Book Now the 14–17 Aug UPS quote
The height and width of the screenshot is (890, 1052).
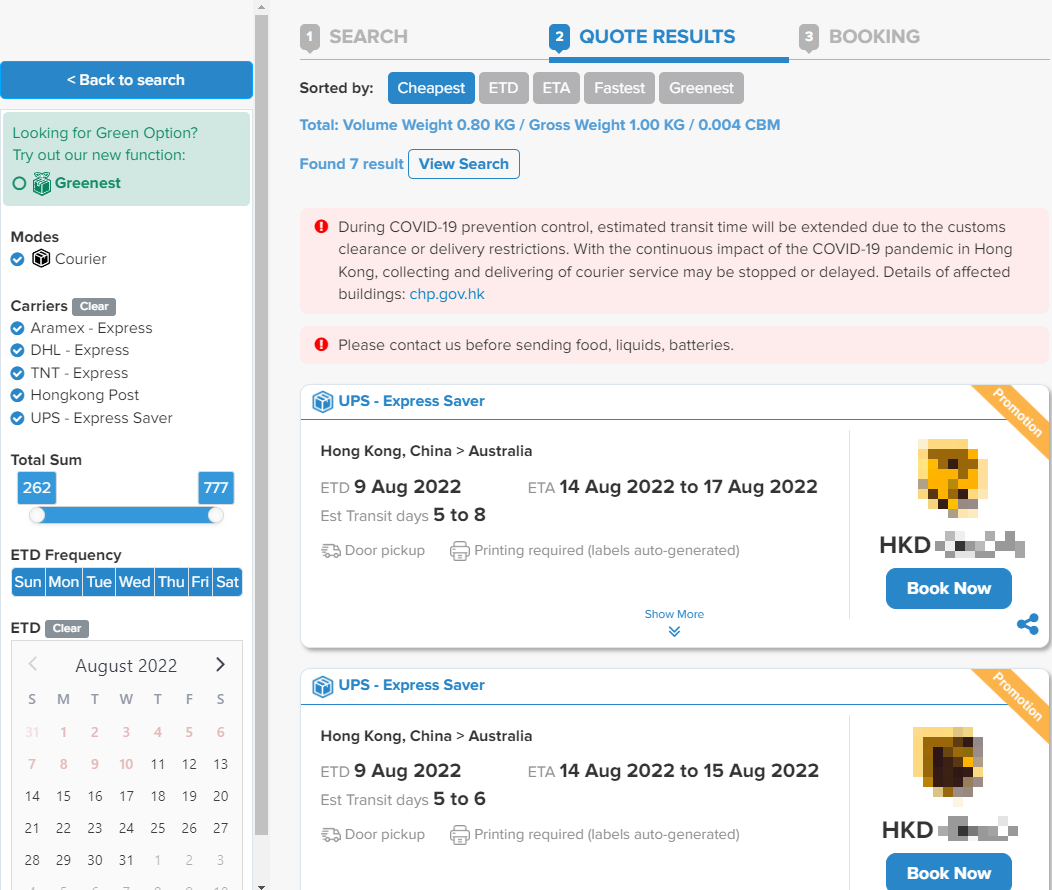tap(949, 588)
